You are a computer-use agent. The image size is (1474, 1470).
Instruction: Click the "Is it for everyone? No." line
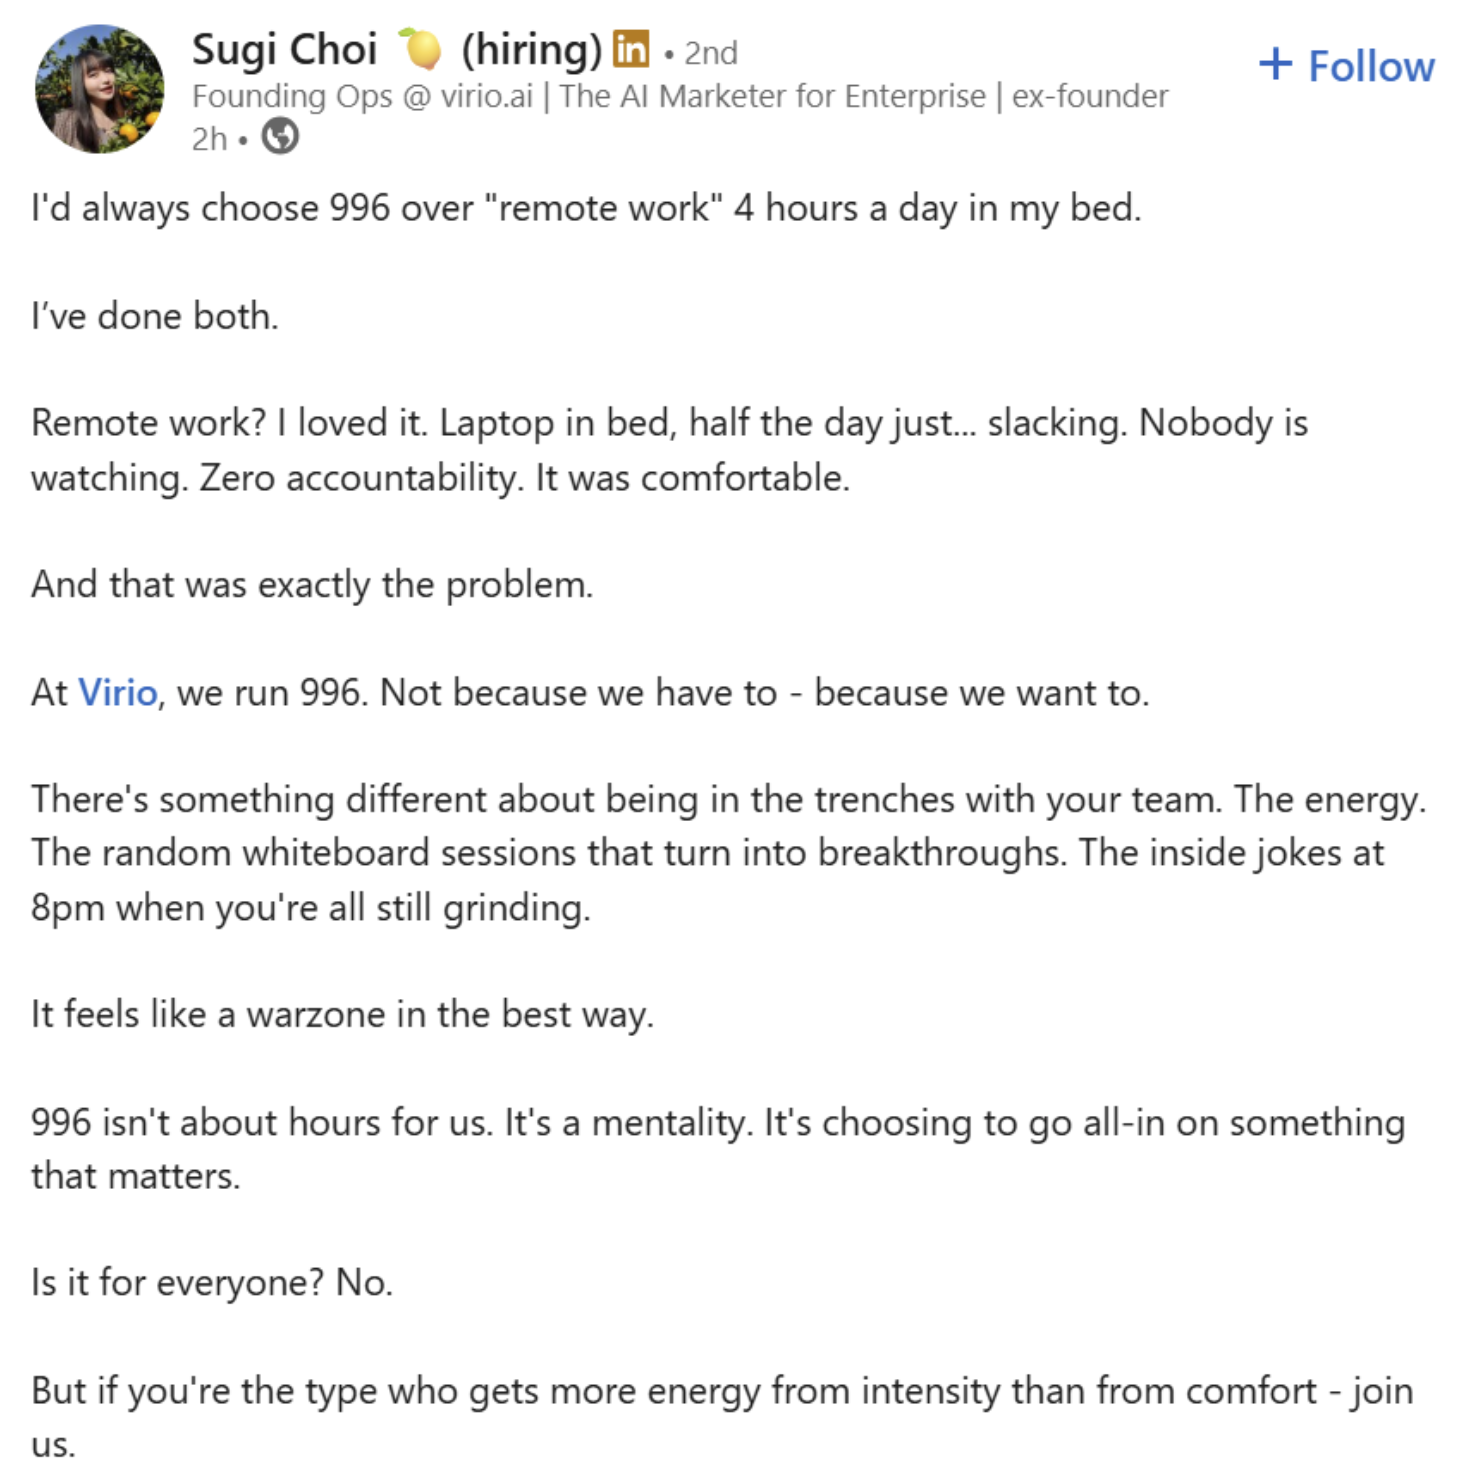212,1282
